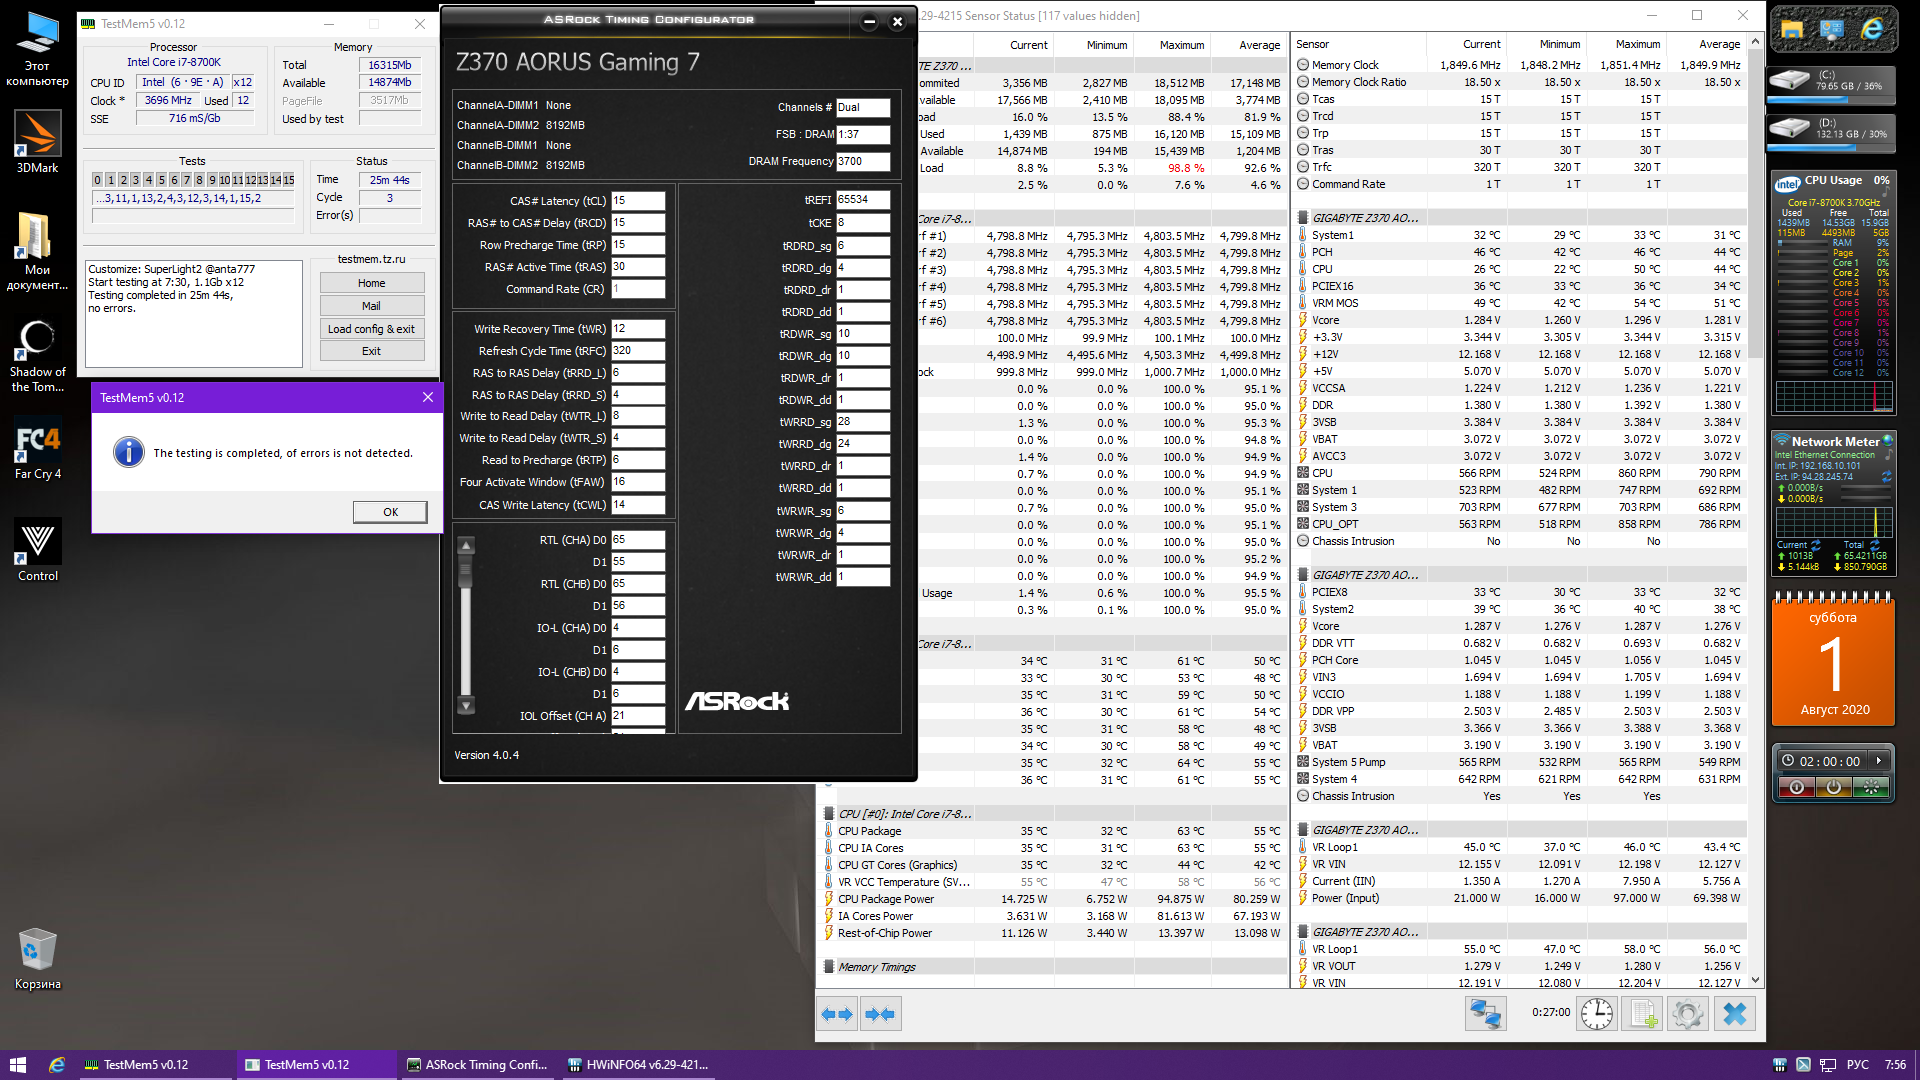1920x1080 pixels.
Task: Click the Home button in TestMem5
Action: pos(371,283)
